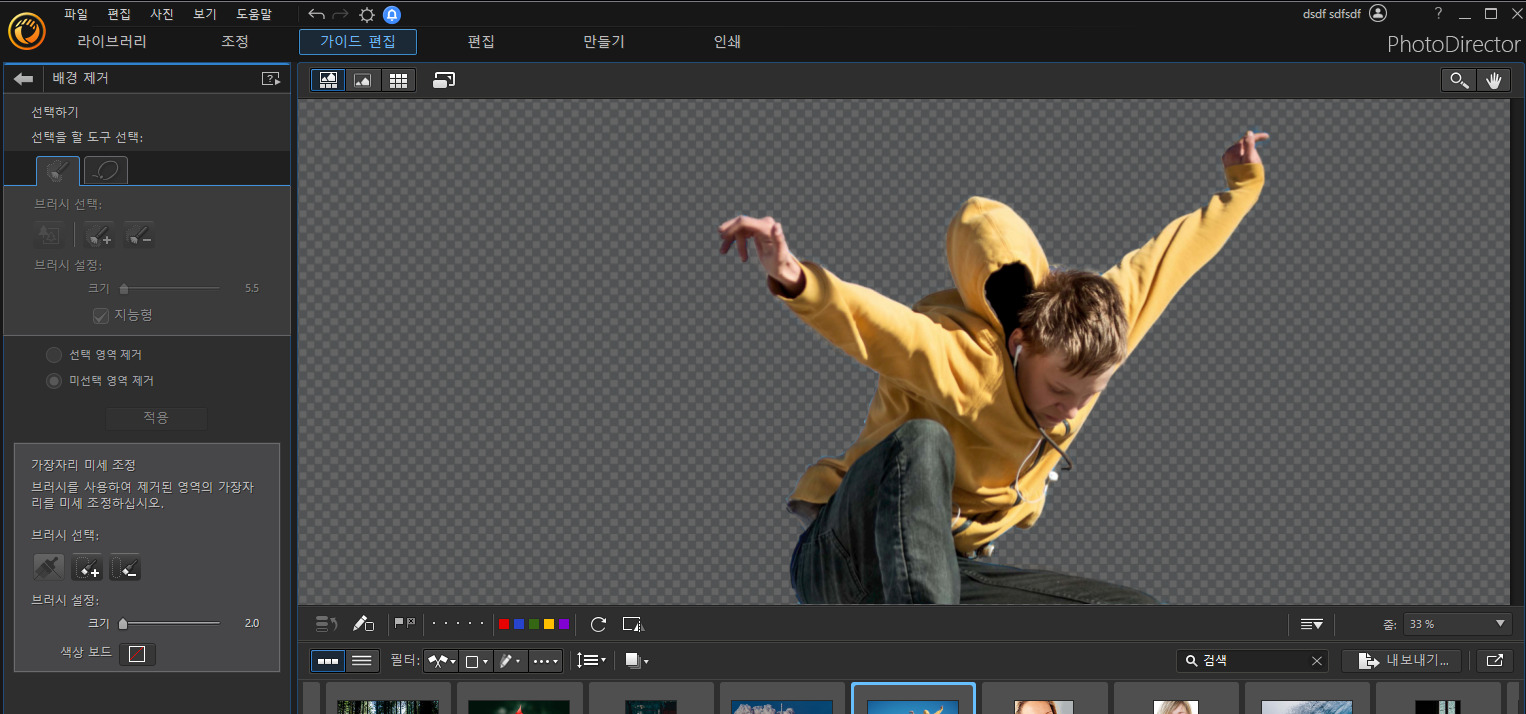Select the 미선택 영역 제거 radio option

pyautogui.click(x=54, y=381)
